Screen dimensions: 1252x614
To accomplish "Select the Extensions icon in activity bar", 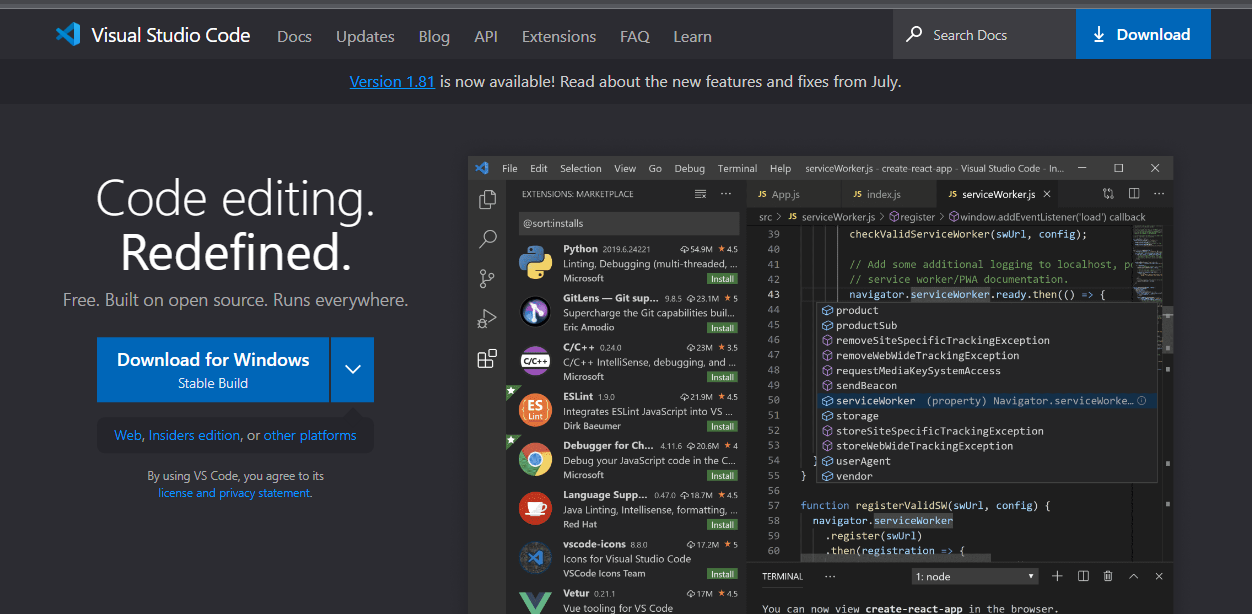I will (487, 359).
